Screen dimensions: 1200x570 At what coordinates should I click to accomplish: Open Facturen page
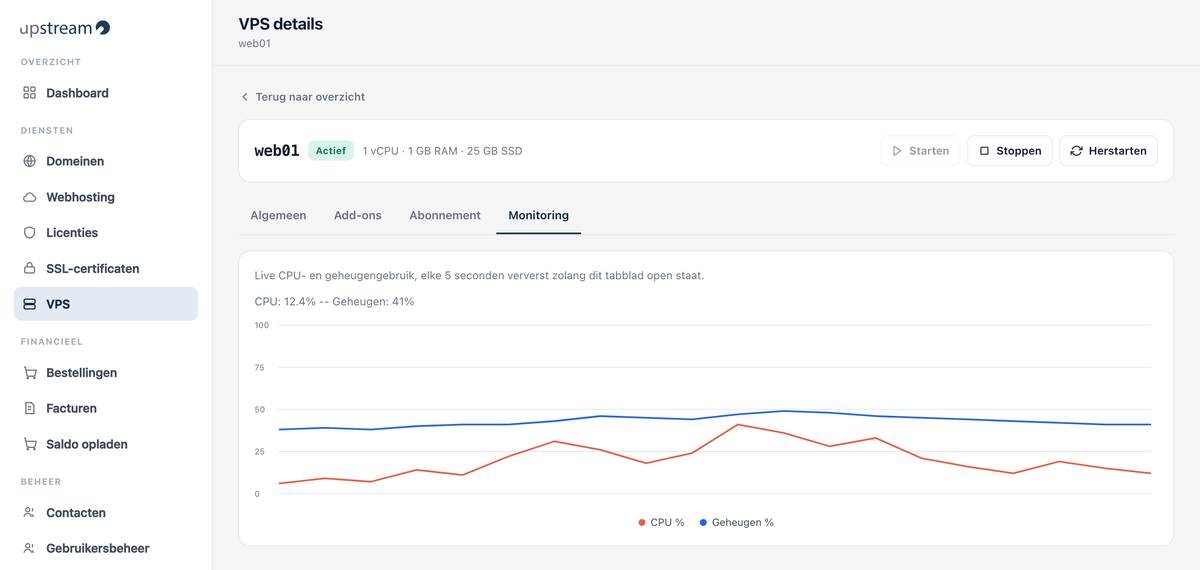106,408
